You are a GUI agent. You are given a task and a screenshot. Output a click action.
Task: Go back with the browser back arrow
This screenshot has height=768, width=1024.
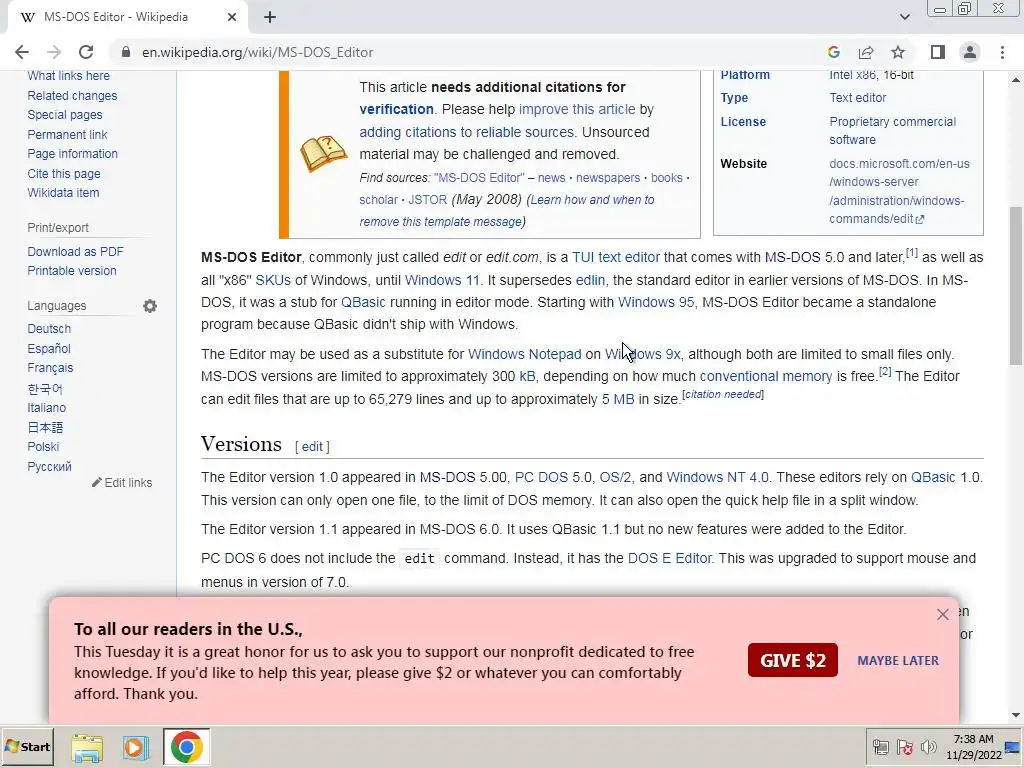point(22,52)
